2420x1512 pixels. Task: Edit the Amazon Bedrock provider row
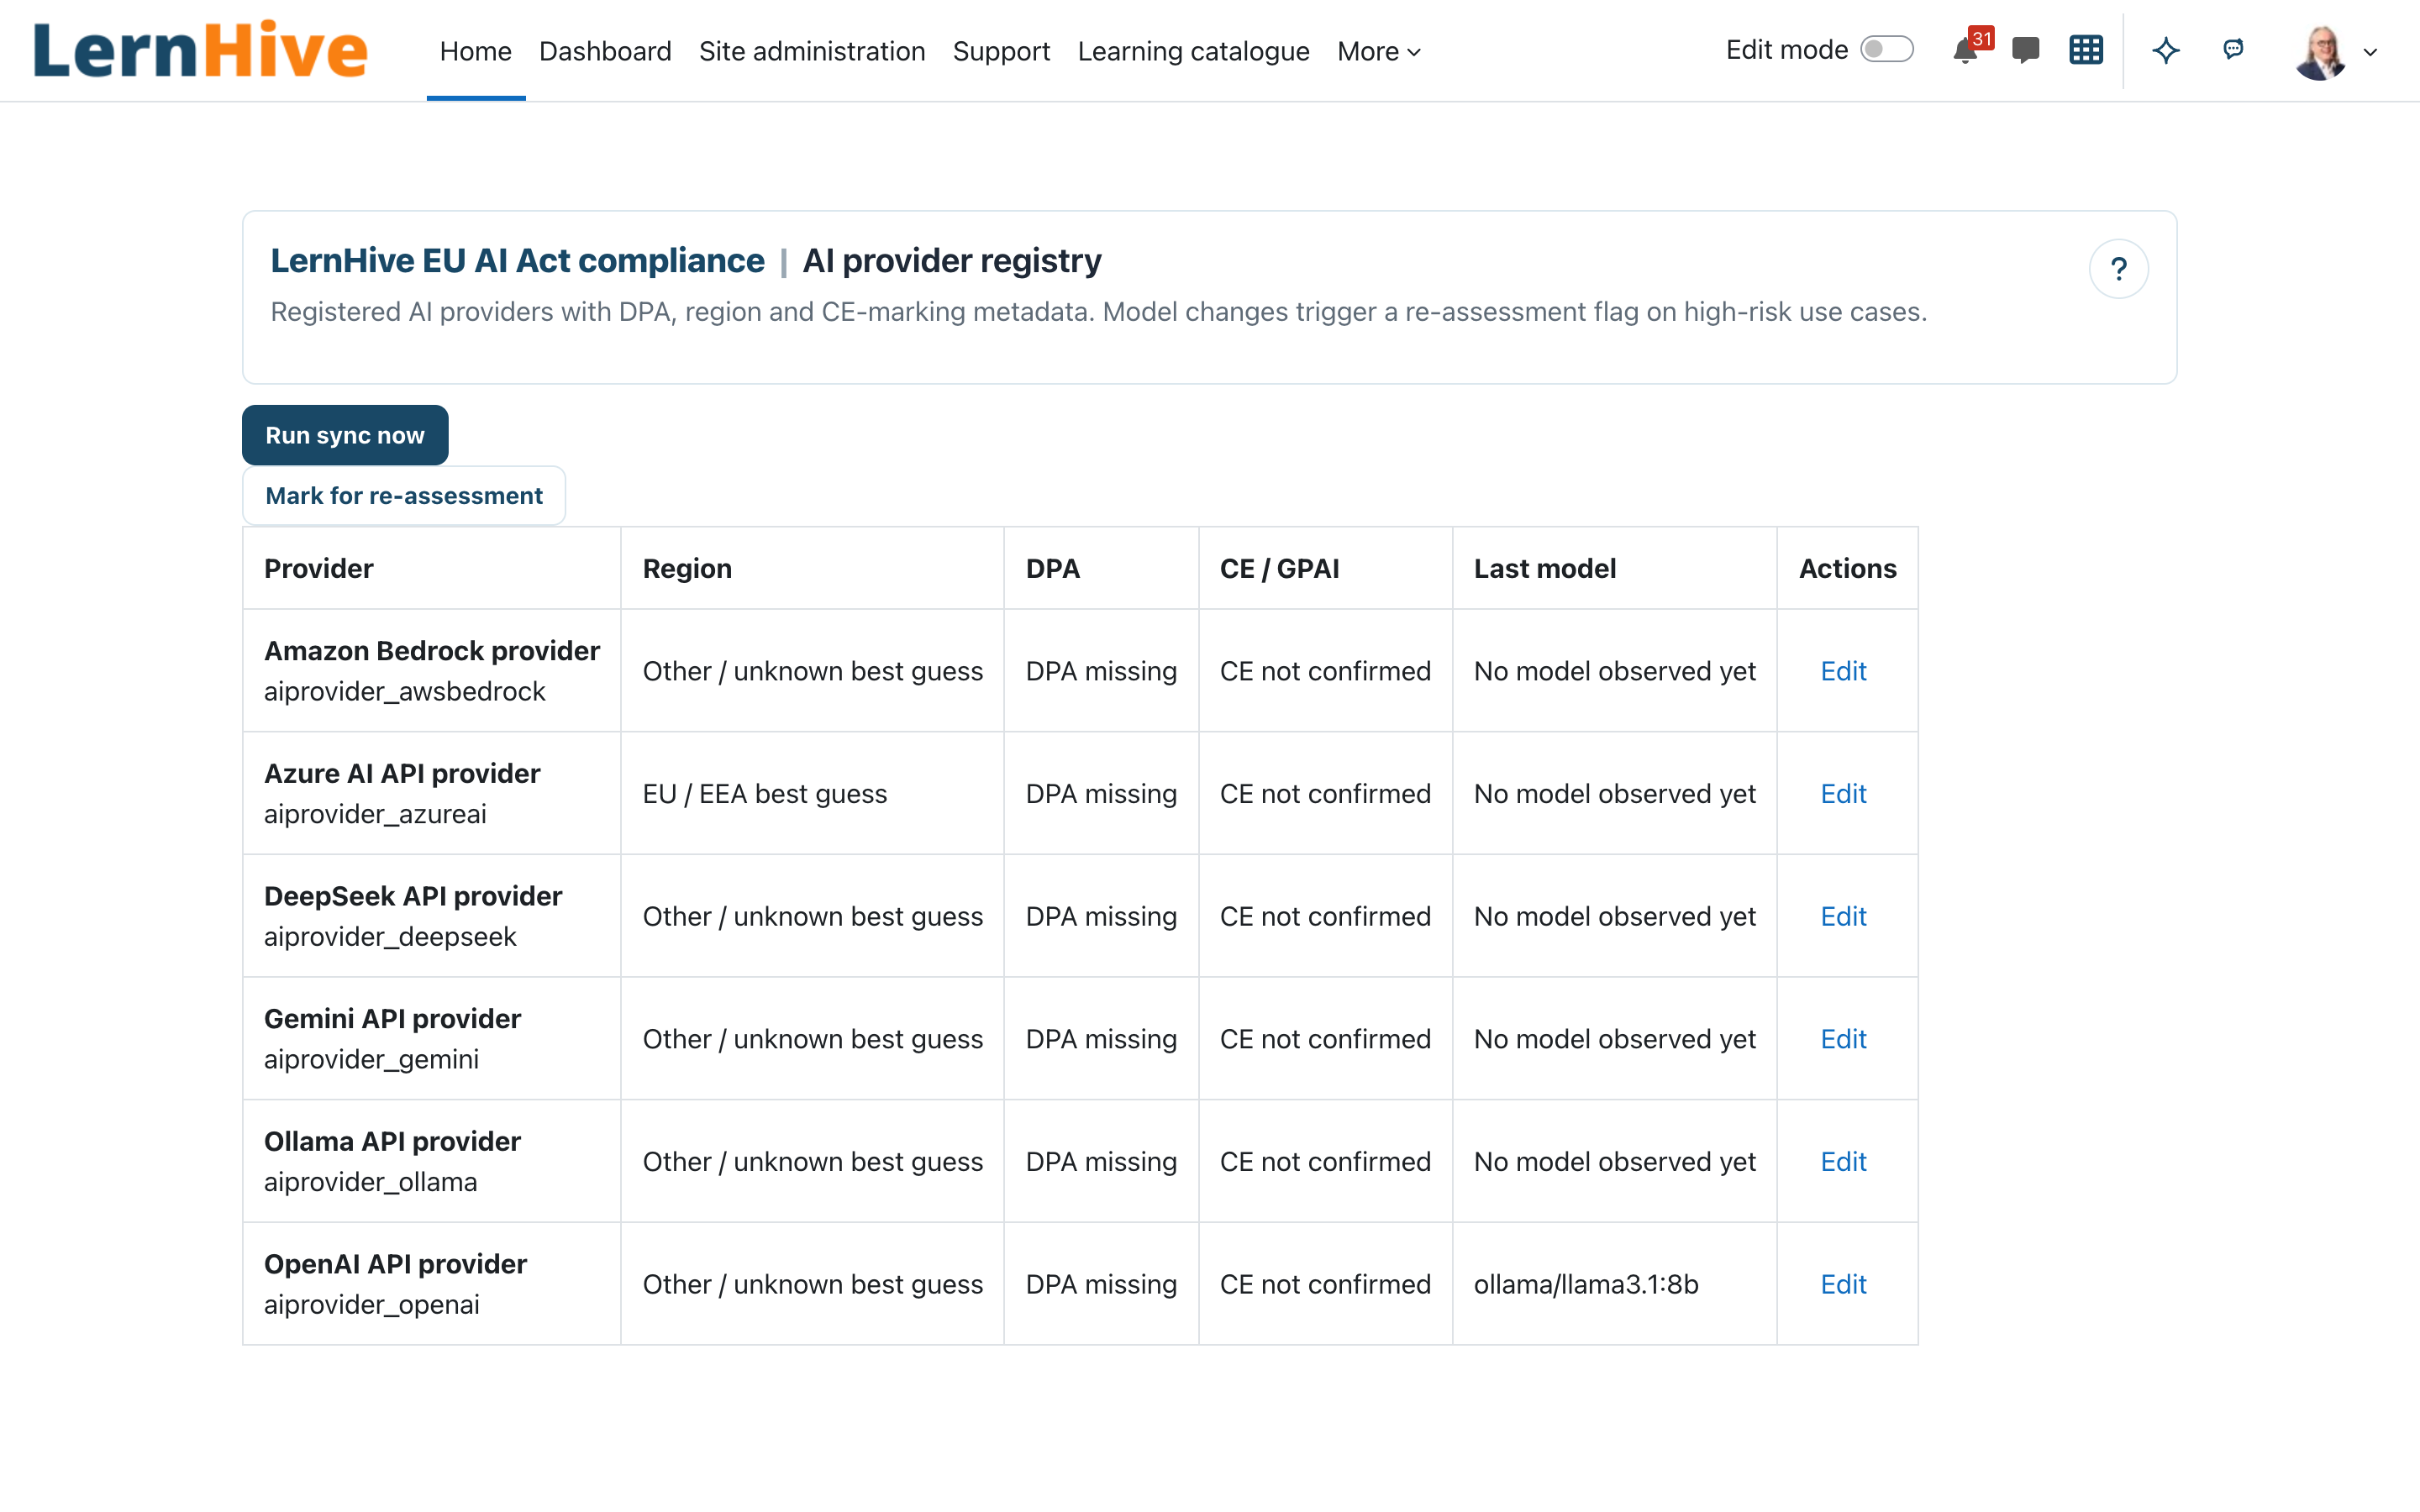1843,671
